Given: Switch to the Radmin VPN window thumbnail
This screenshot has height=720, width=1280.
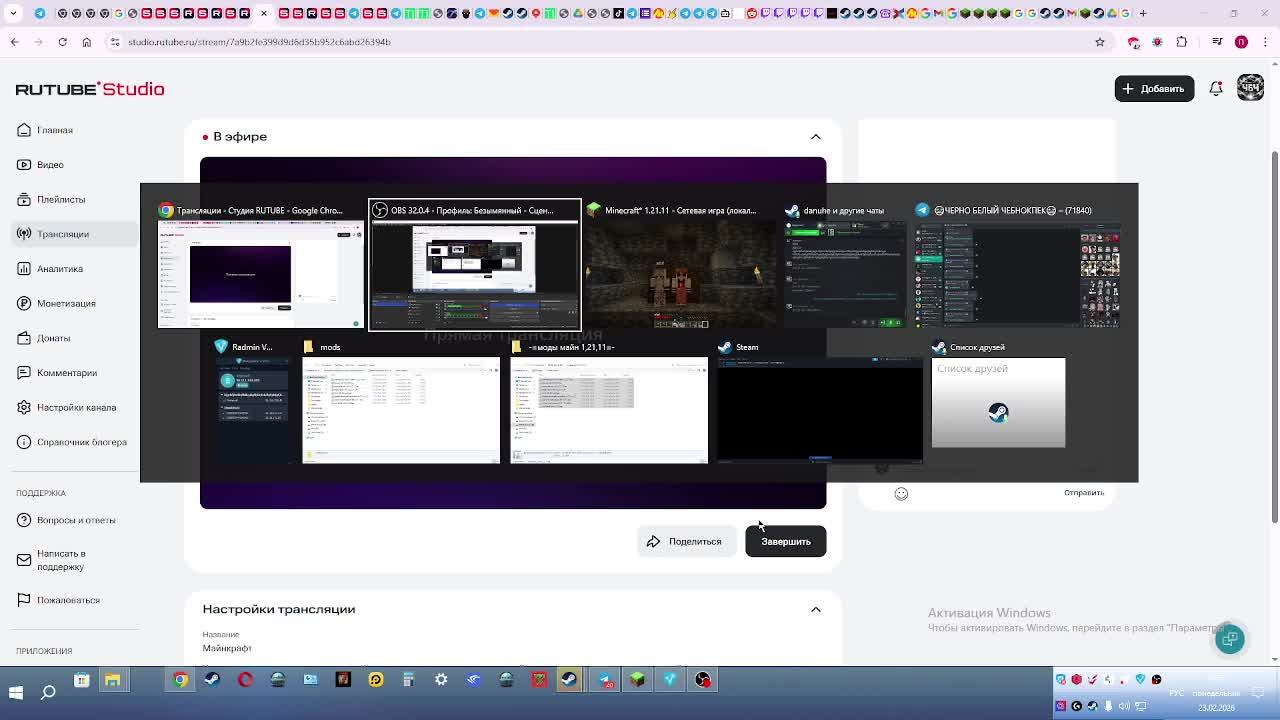Looking at the screenshot, I should (252, 400).
